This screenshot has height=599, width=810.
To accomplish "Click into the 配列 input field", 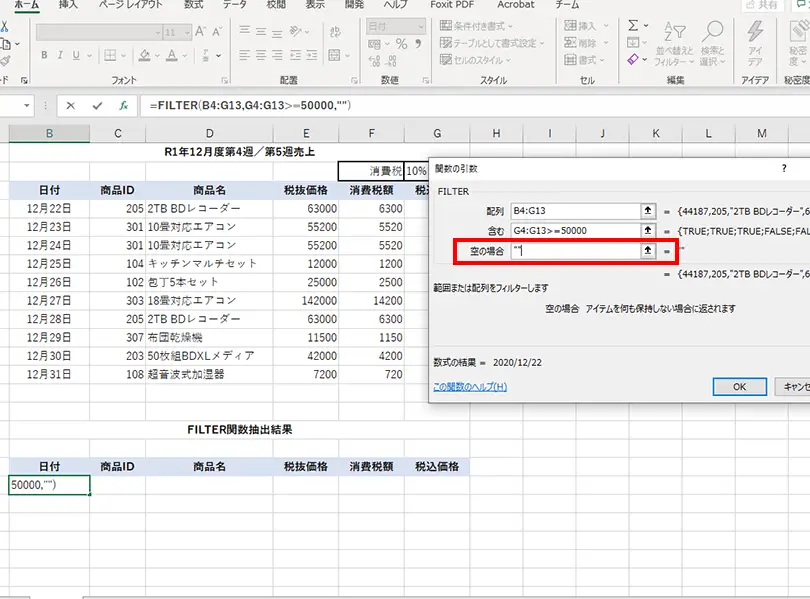I will (x=573, y=211).
